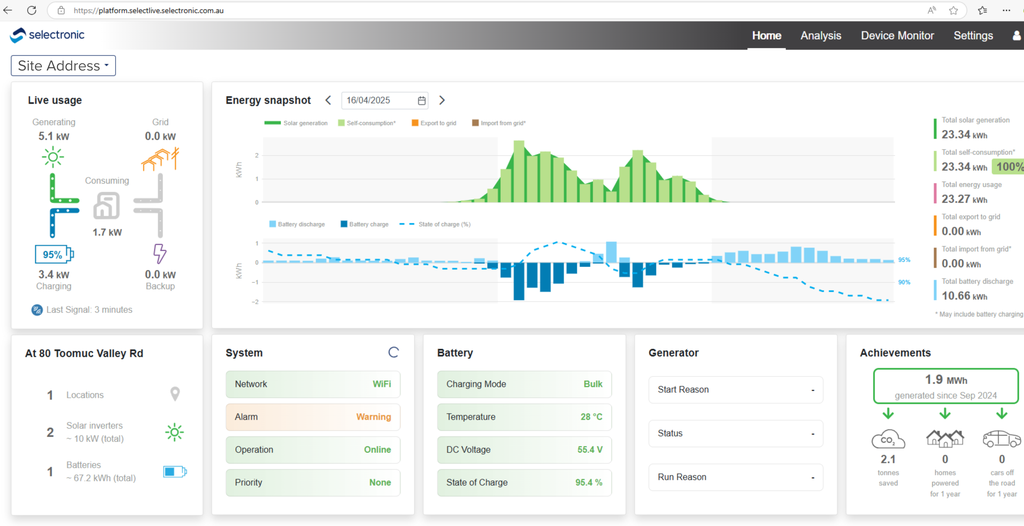Image resolution: width=1024 pixels, height=526 pixels.
Task: Go to previous day with left chevron
Action: pos(328,100)
